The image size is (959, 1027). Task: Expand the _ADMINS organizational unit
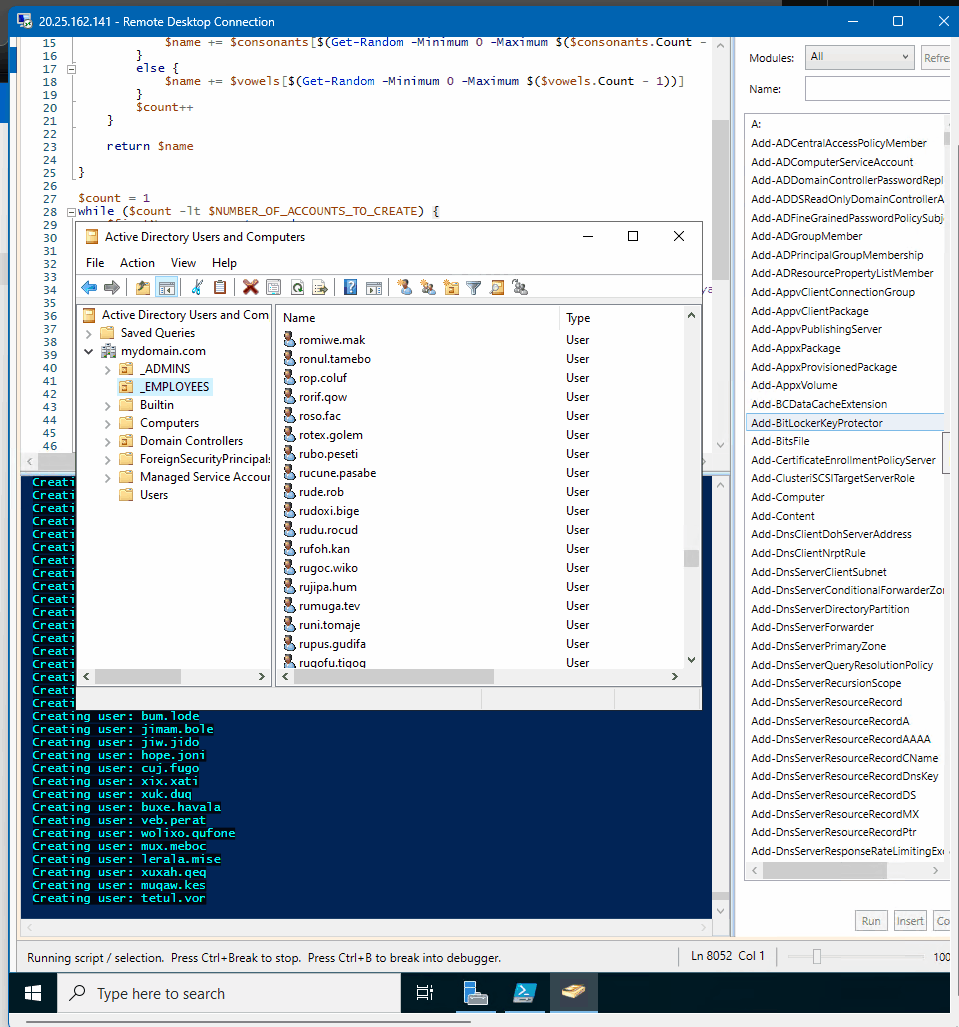click(x=107, y=369)
